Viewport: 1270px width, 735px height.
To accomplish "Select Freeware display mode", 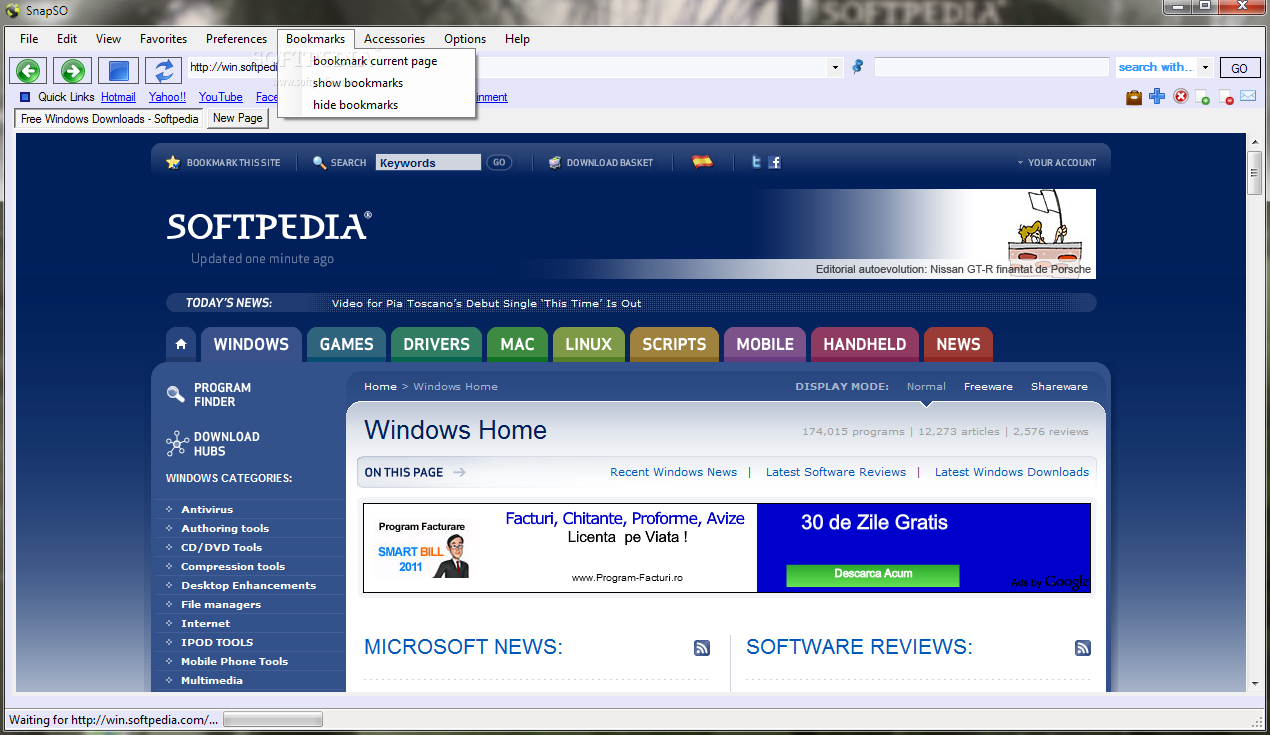I will (988, 386).
